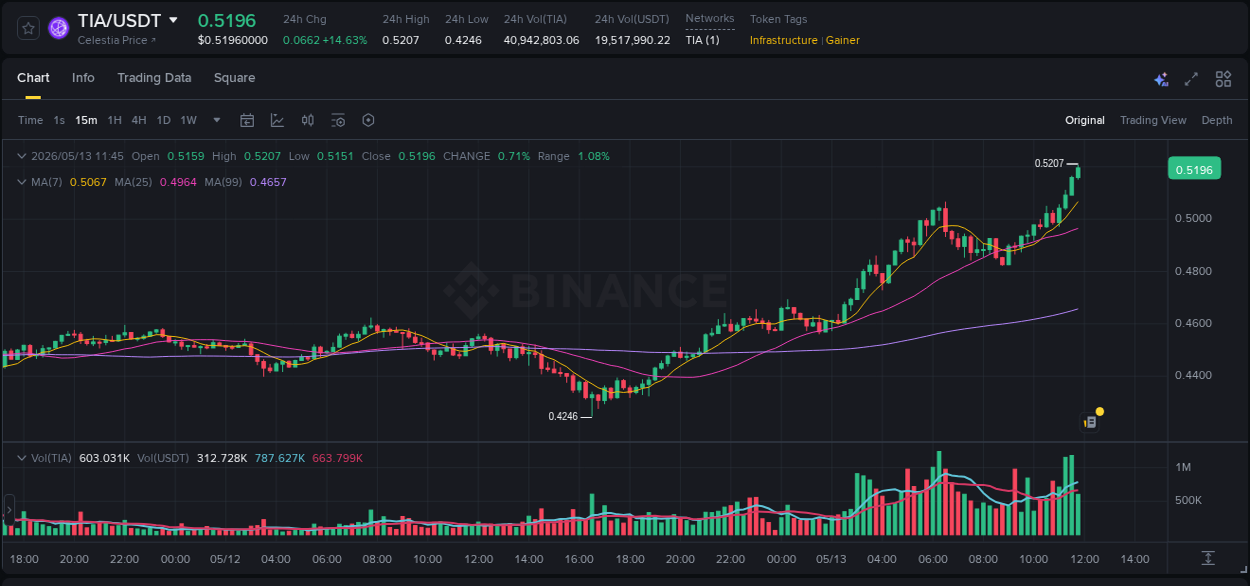1250x586 pixels.
Task: Expand chart to fullscreen
Action: click(1191, 79)
